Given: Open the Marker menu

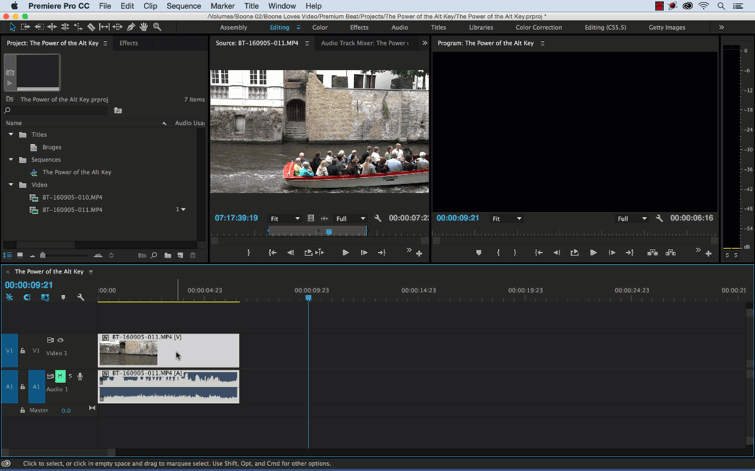Looking at the screenshot, I should coord(222,6).
